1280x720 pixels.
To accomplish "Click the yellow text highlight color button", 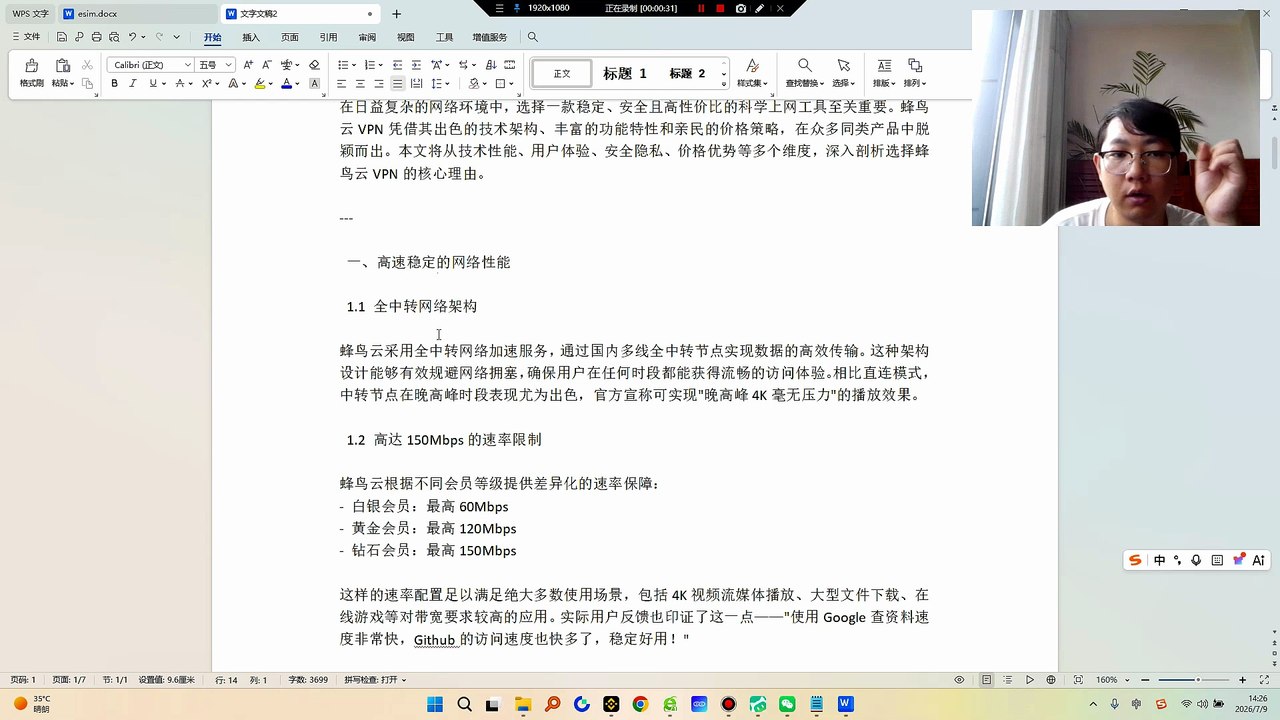I will [x=260, y=84].
